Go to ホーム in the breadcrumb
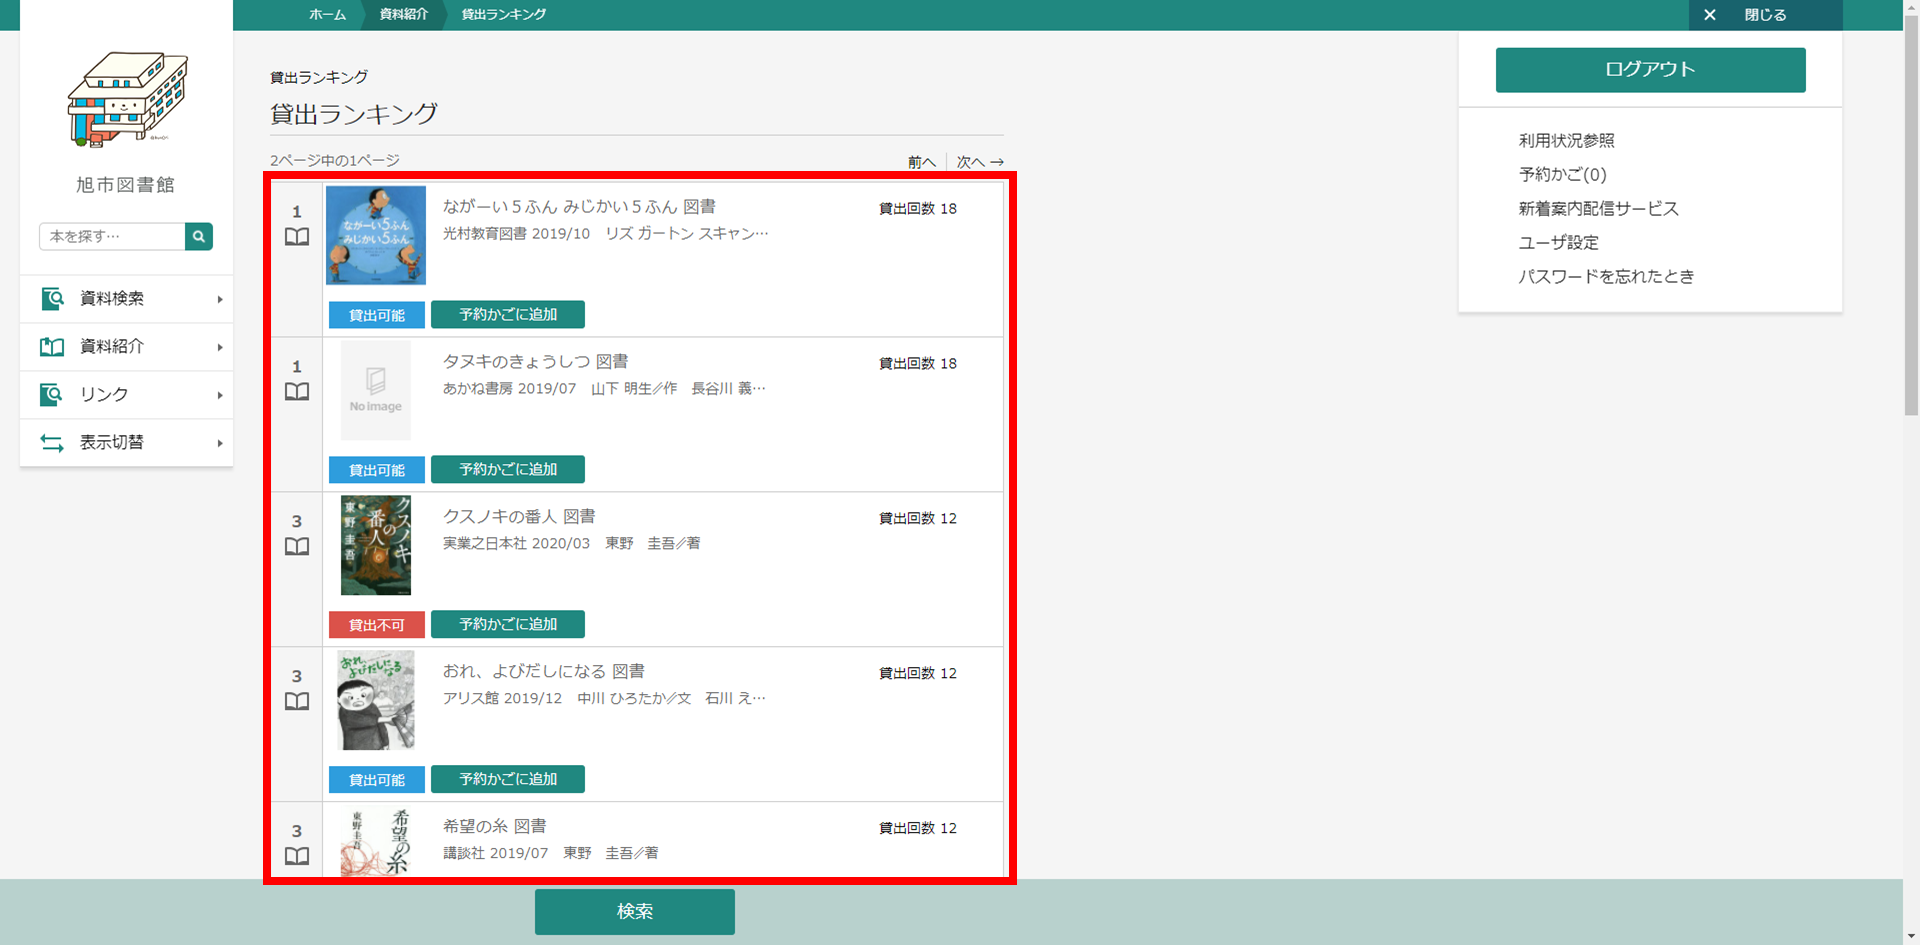Screen dimensions: 1920x945 coord(327,15)
